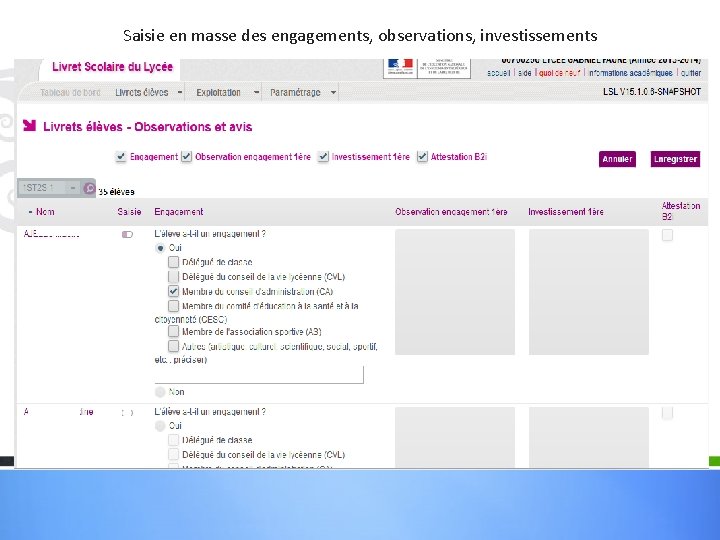Click the Livret Scolaire du Lycée title
The height and width of the screenshot is (540, 720).
112,67
